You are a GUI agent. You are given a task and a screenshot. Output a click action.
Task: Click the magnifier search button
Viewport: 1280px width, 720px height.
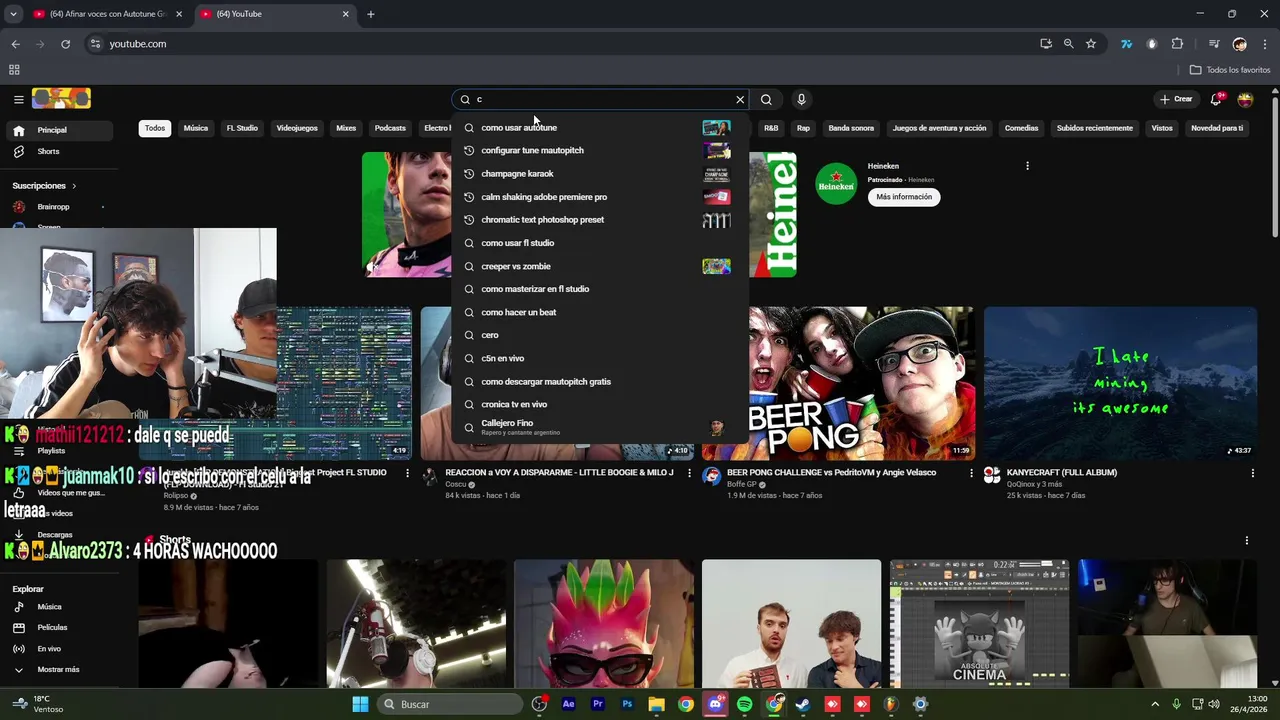tap(766, 99)
